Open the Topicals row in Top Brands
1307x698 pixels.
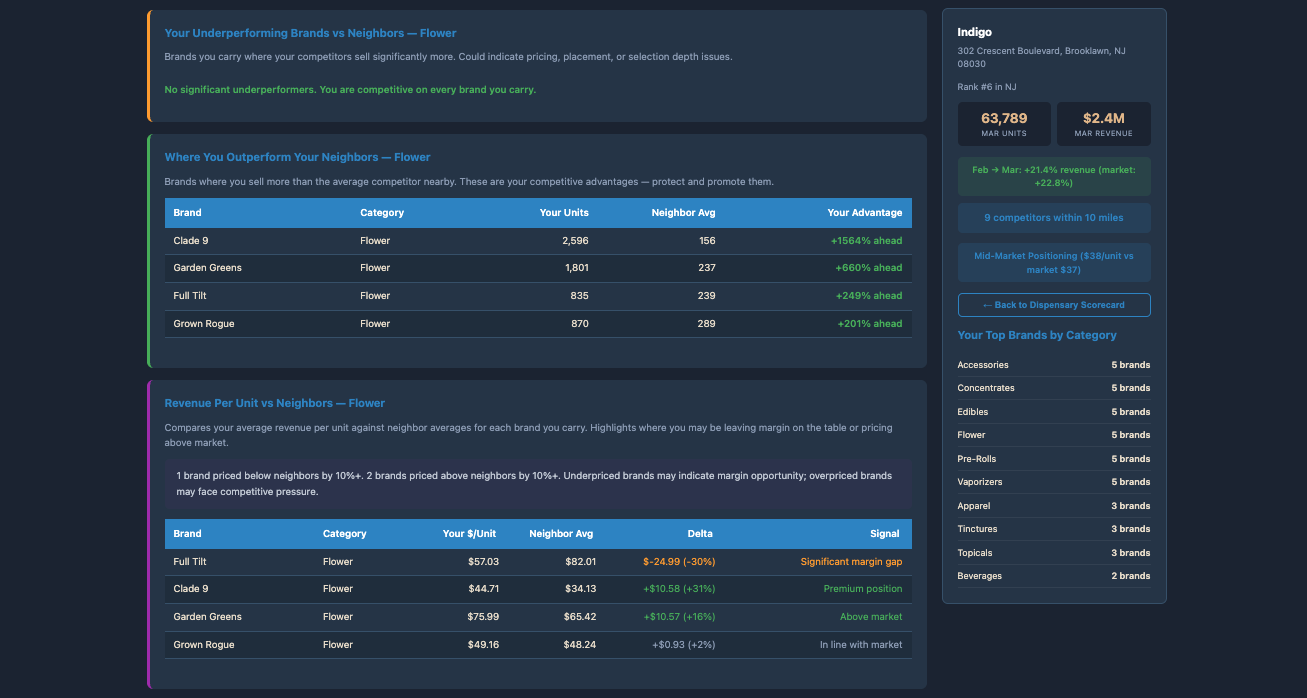1054,553
